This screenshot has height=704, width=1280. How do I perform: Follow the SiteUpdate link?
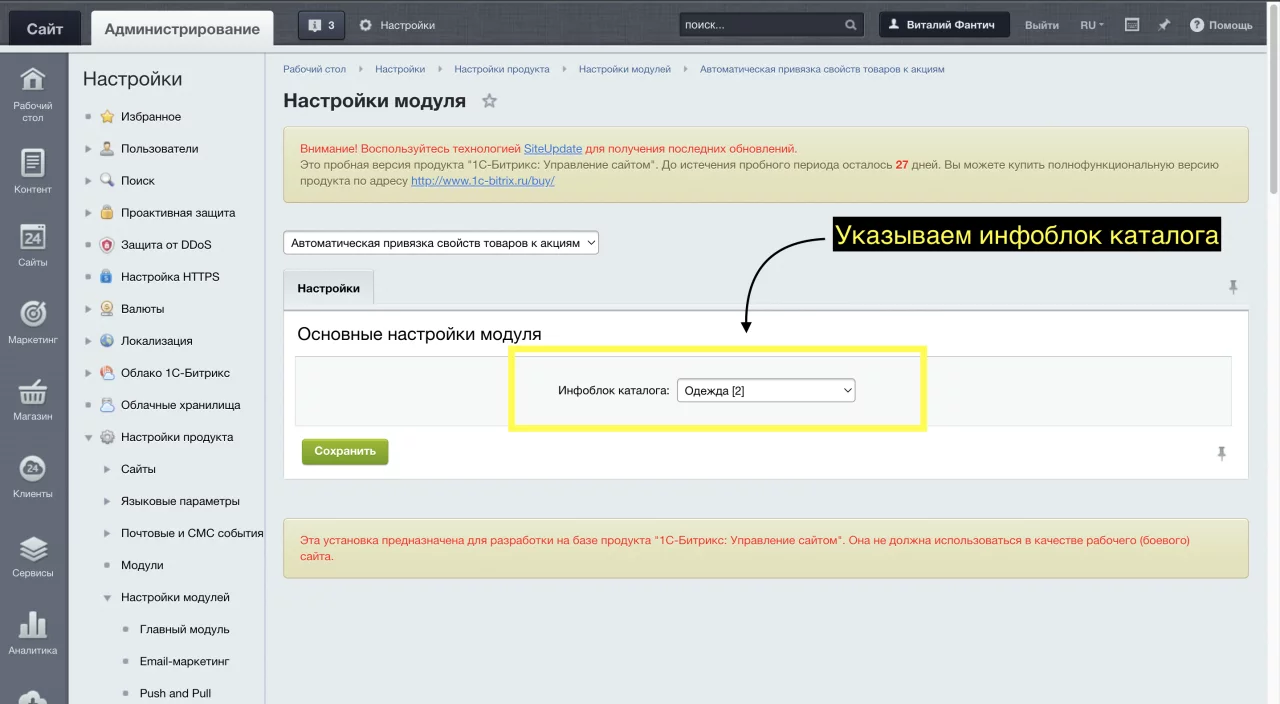(x=553, y=148)
